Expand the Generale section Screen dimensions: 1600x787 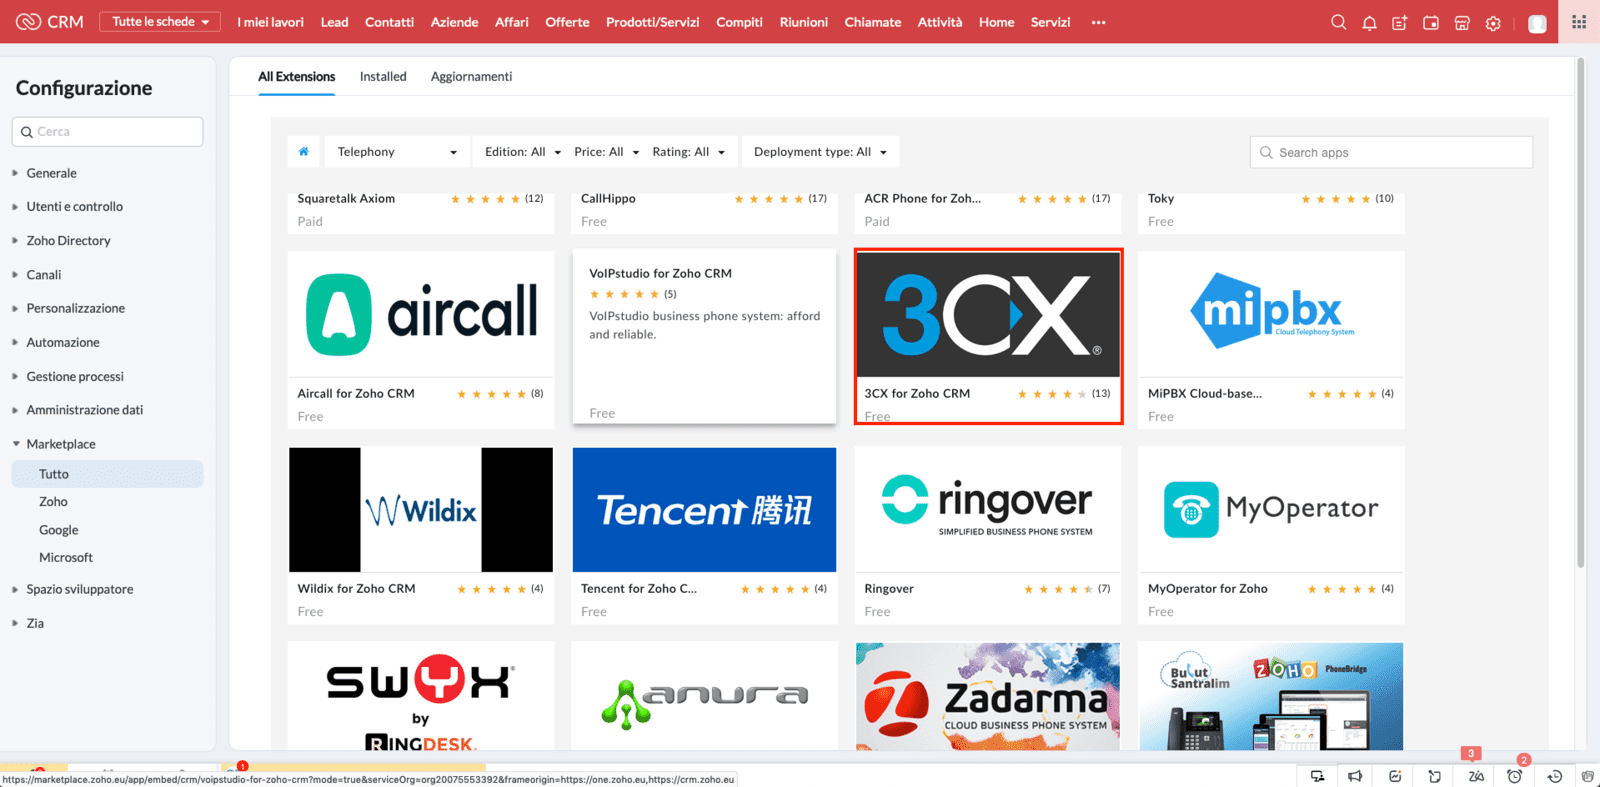[x=51, y=173]
